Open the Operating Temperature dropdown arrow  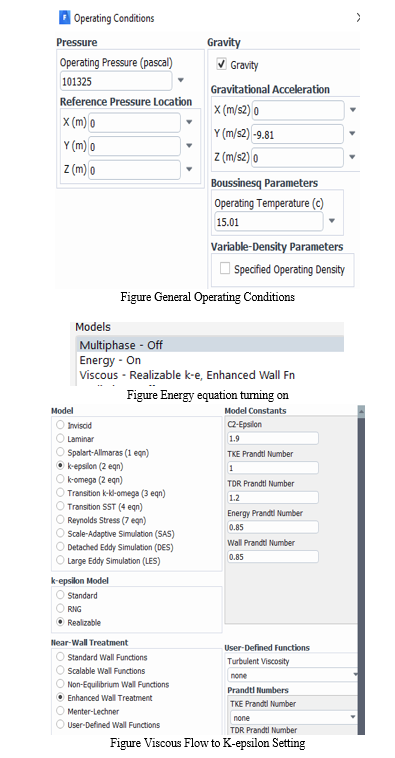(x=332, y=221)
